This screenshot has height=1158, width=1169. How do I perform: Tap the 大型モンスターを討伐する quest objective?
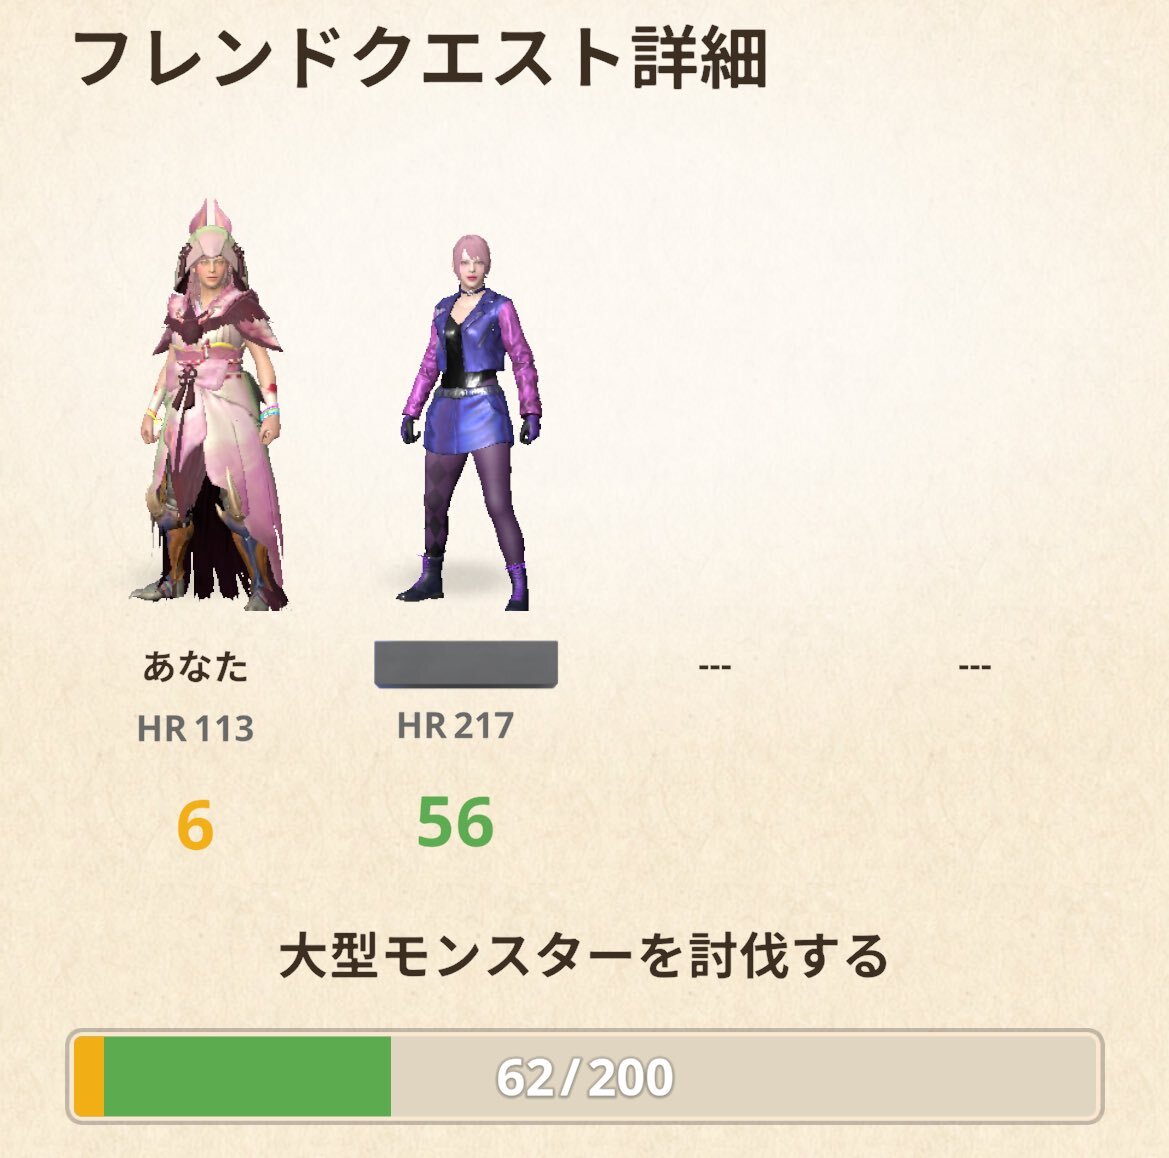click(x=584, y=957)
